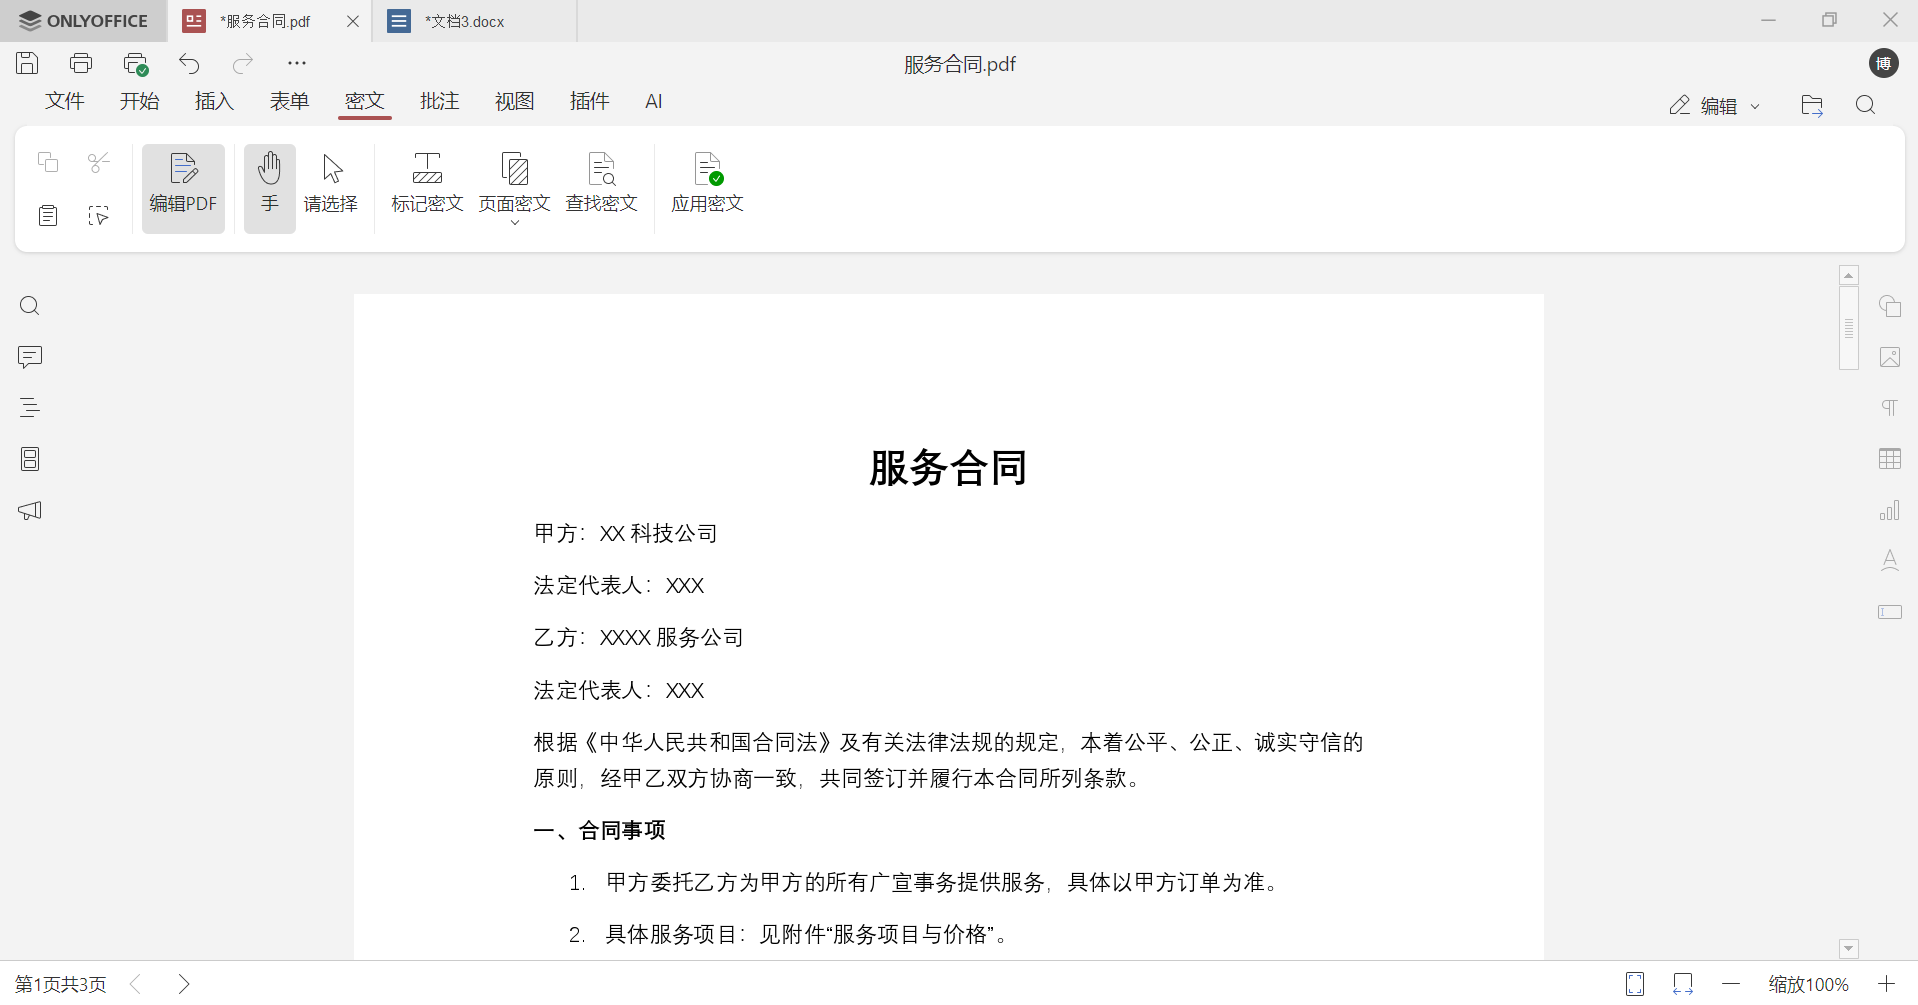
Task: Open the Table settings icon on right sidebar
Action: click(1889, 458)
